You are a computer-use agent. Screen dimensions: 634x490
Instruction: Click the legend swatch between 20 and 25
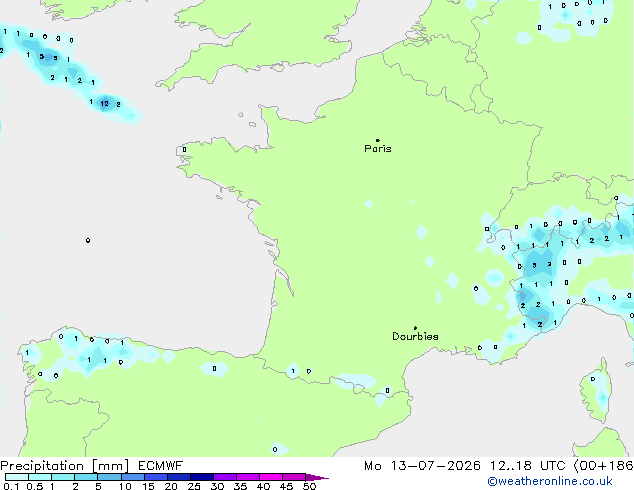click(x=178, y=477)
